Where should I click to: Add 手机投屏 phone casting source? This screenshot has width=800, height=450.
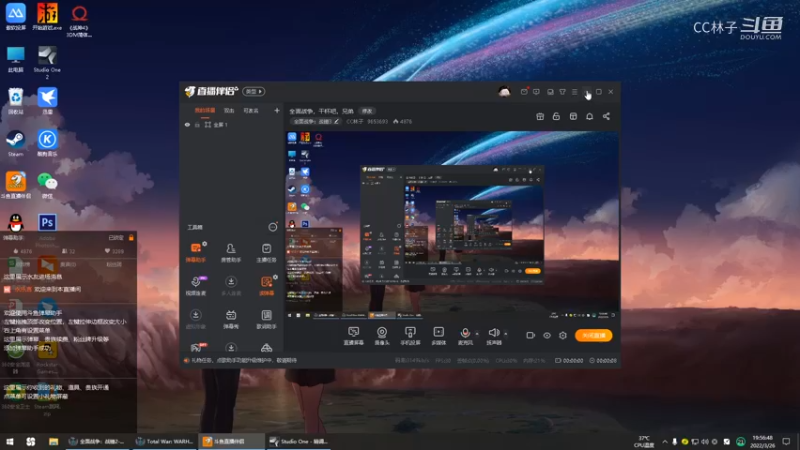click(410, 336)
